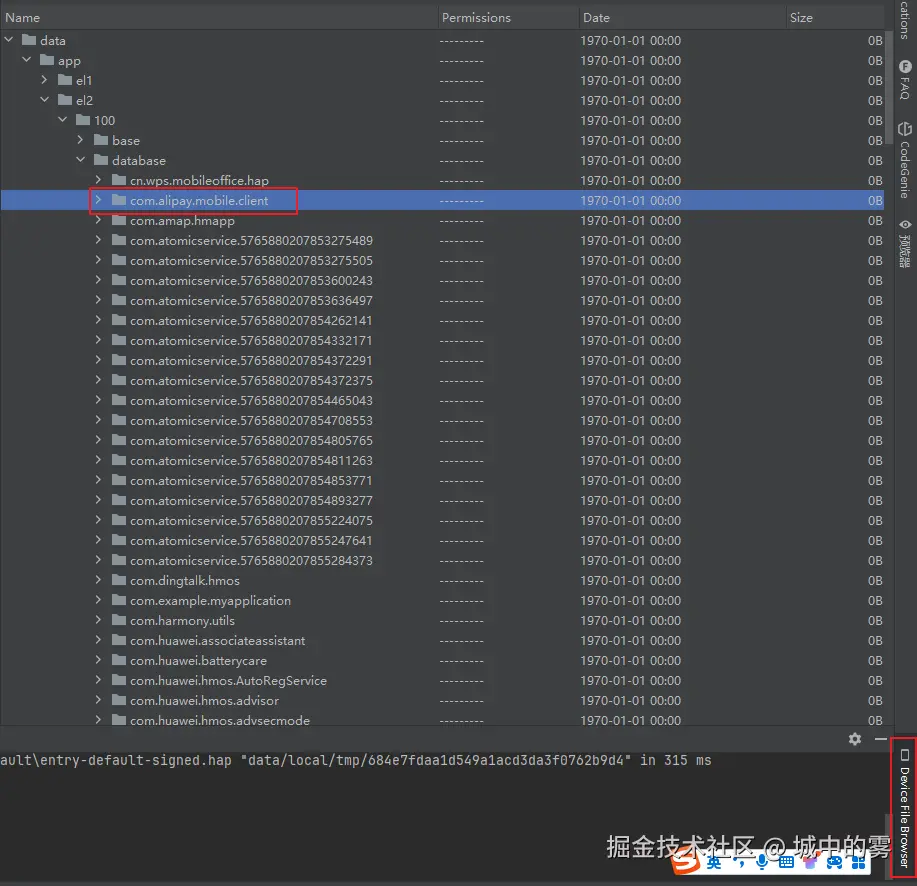Screen dimensions: 917x886
Task: Open the CodeGenie side tab
Action: [905, 160]
